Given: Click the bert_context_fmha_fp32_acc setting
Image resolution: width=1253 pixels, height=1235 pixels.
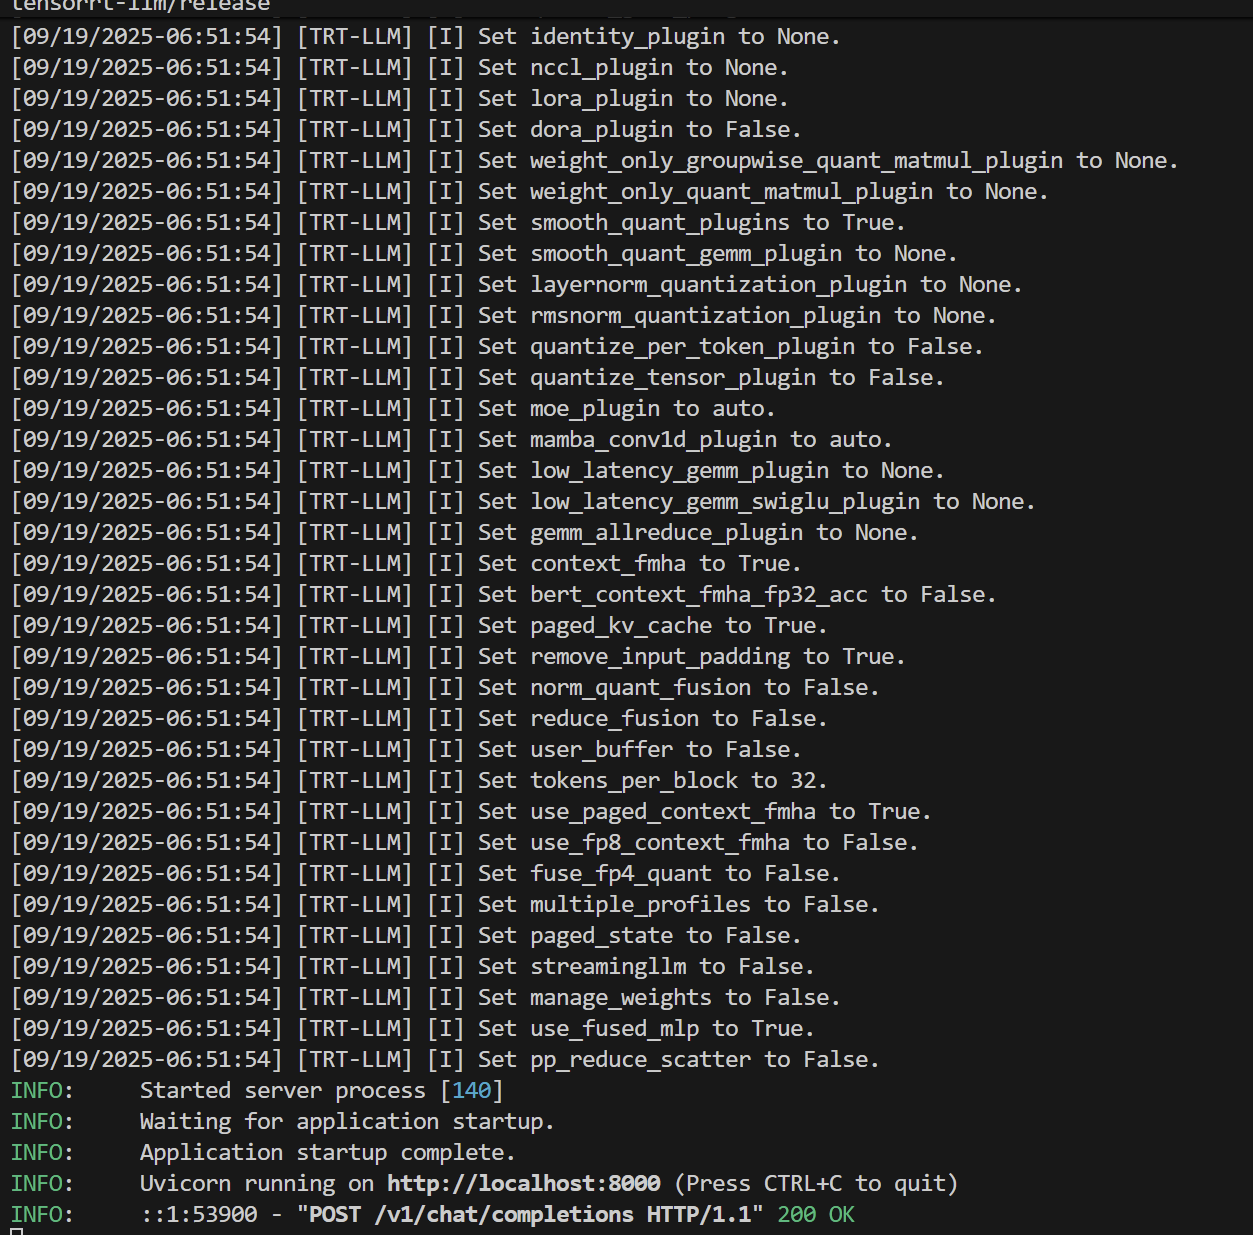Looking at the screenshot, I should click(x=698, y=595).
